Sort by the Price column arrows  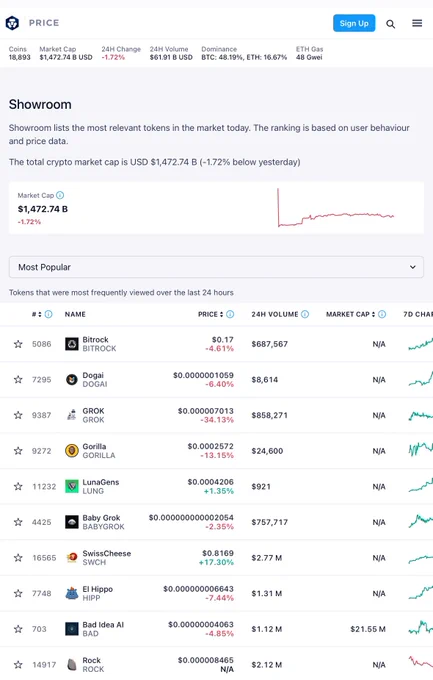[x=221, y=314]
